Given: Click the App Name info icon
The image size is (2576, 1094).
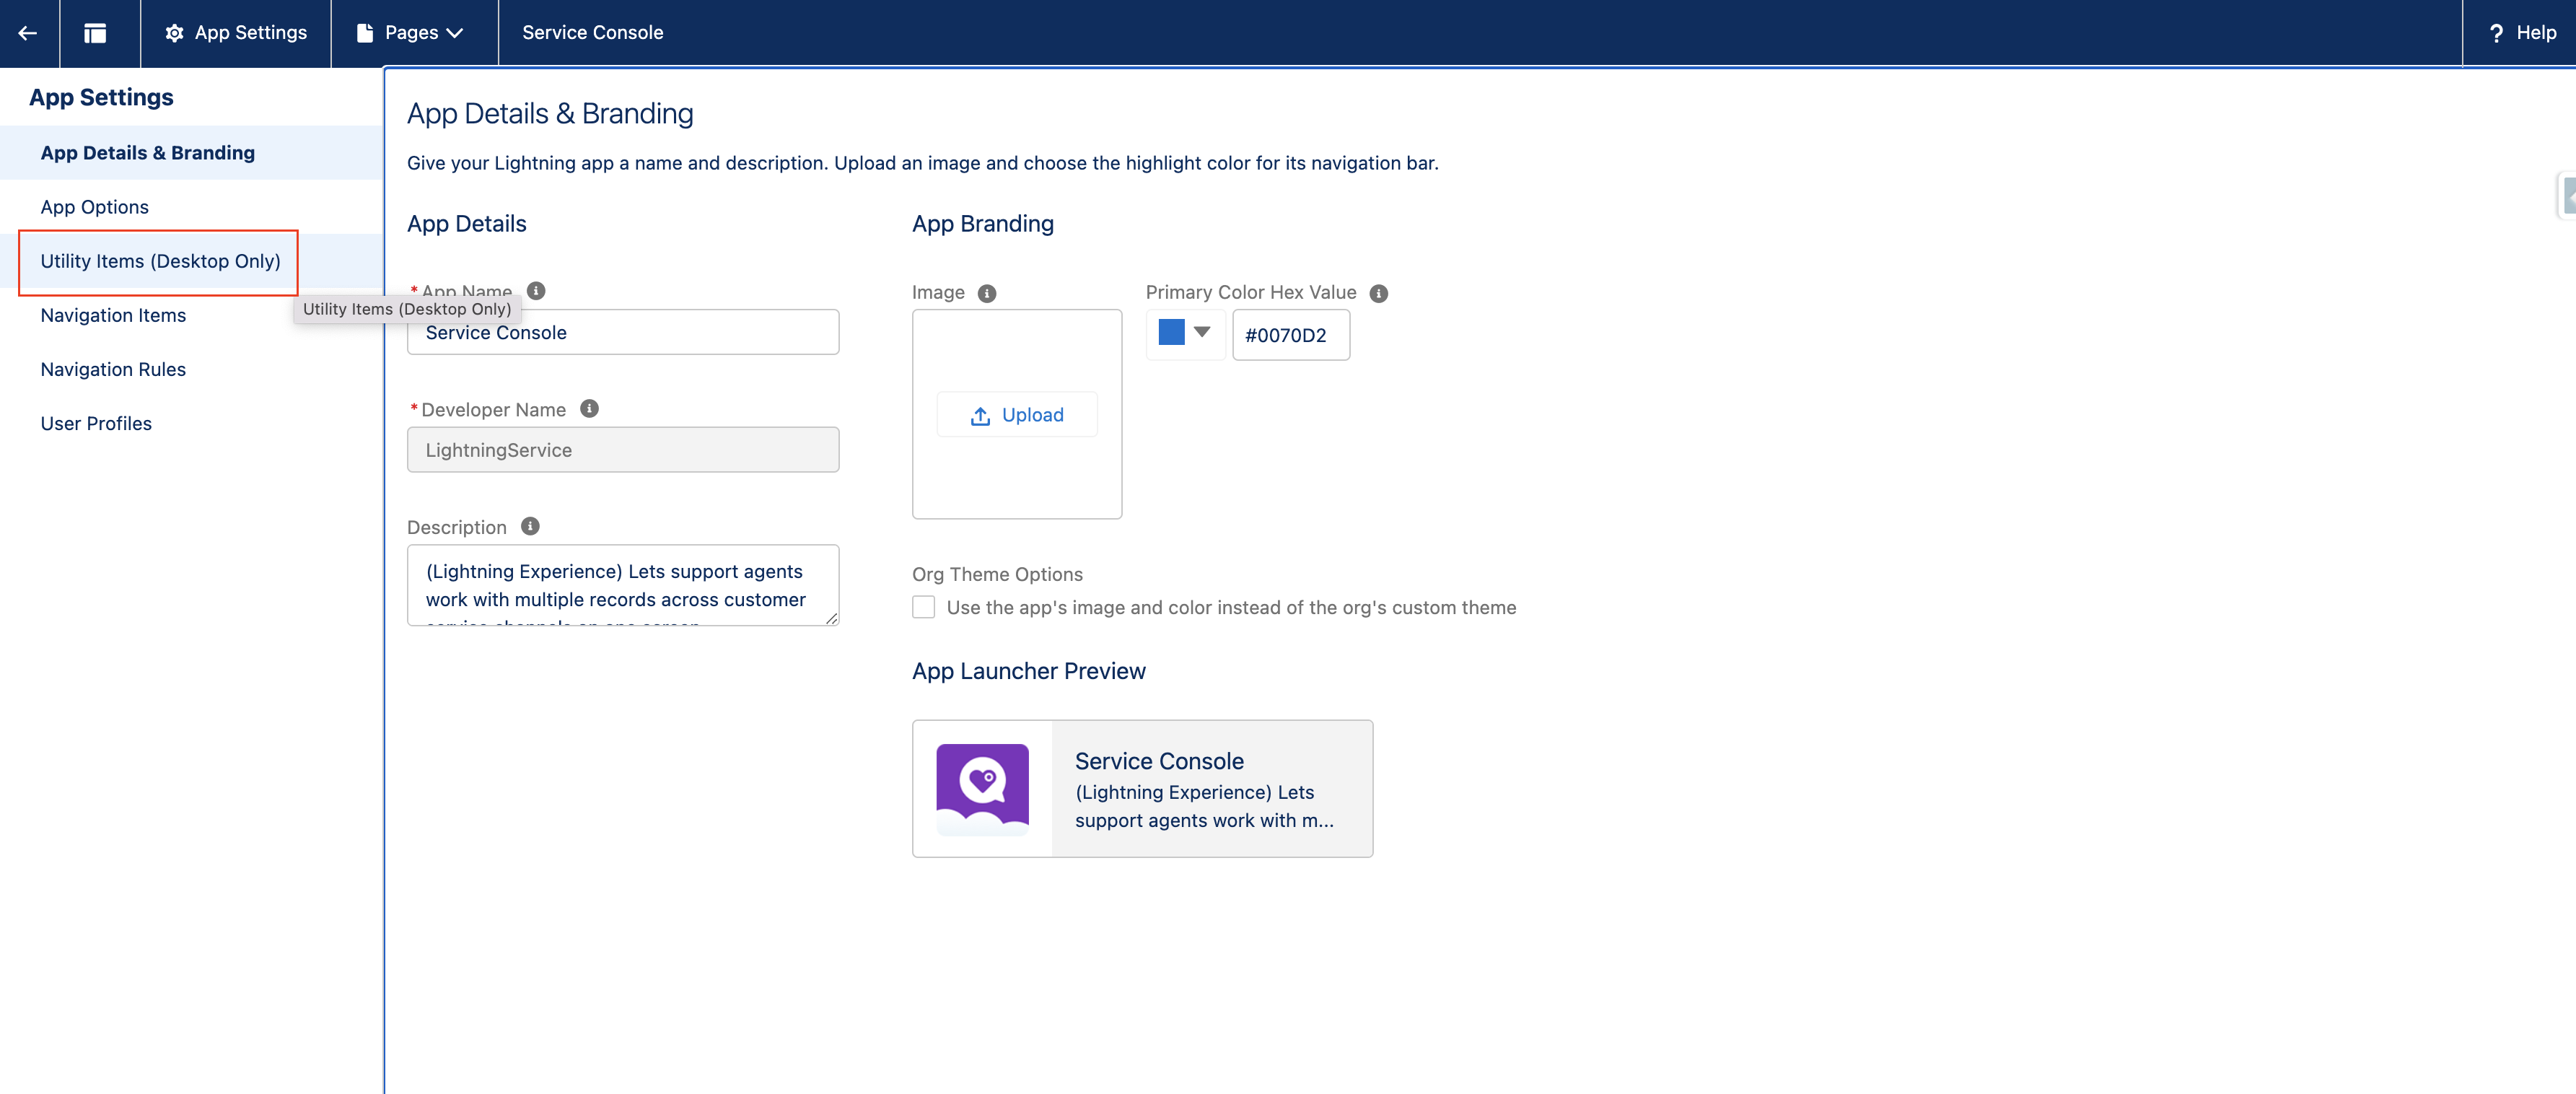Looking at the screenshot, I should 536,291.
